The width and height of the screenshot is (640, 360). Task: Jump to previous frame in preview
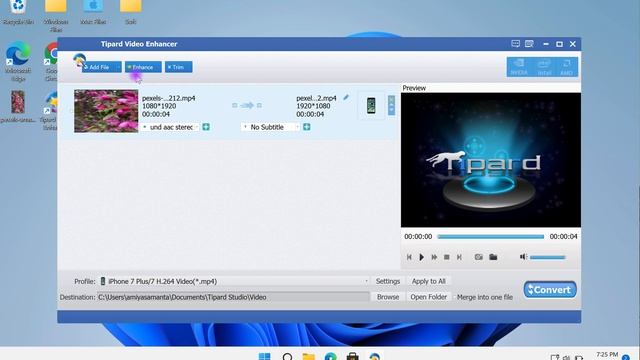409,257
